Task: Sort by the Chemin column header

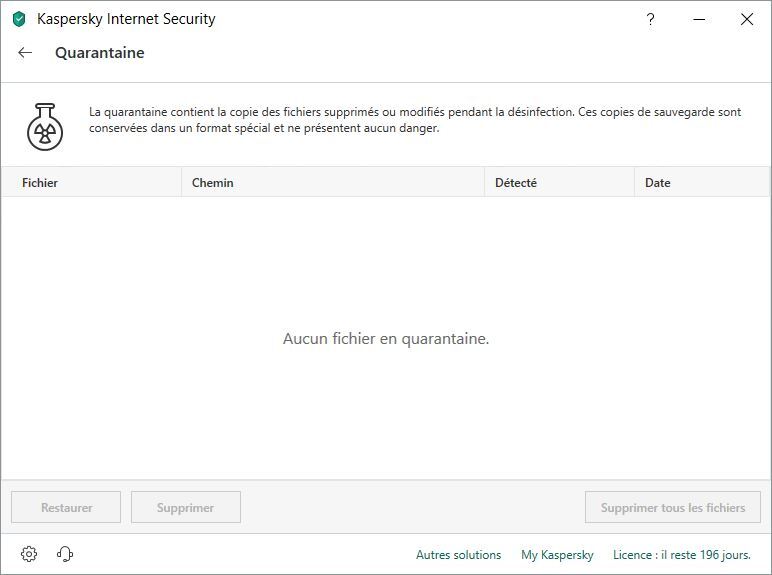Action: pyautogui.click(x=213, y=183)
